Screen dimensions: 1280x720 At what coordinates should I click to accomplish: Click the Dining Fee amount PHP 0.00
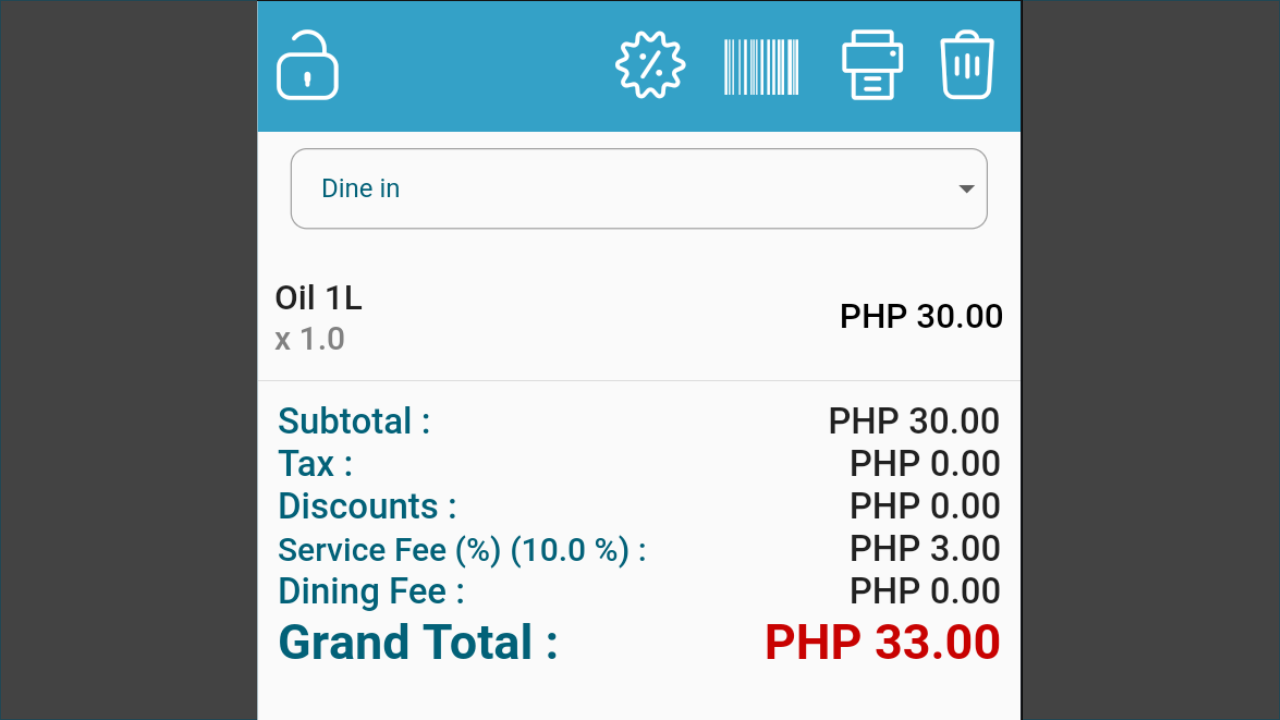click(924, 591)
